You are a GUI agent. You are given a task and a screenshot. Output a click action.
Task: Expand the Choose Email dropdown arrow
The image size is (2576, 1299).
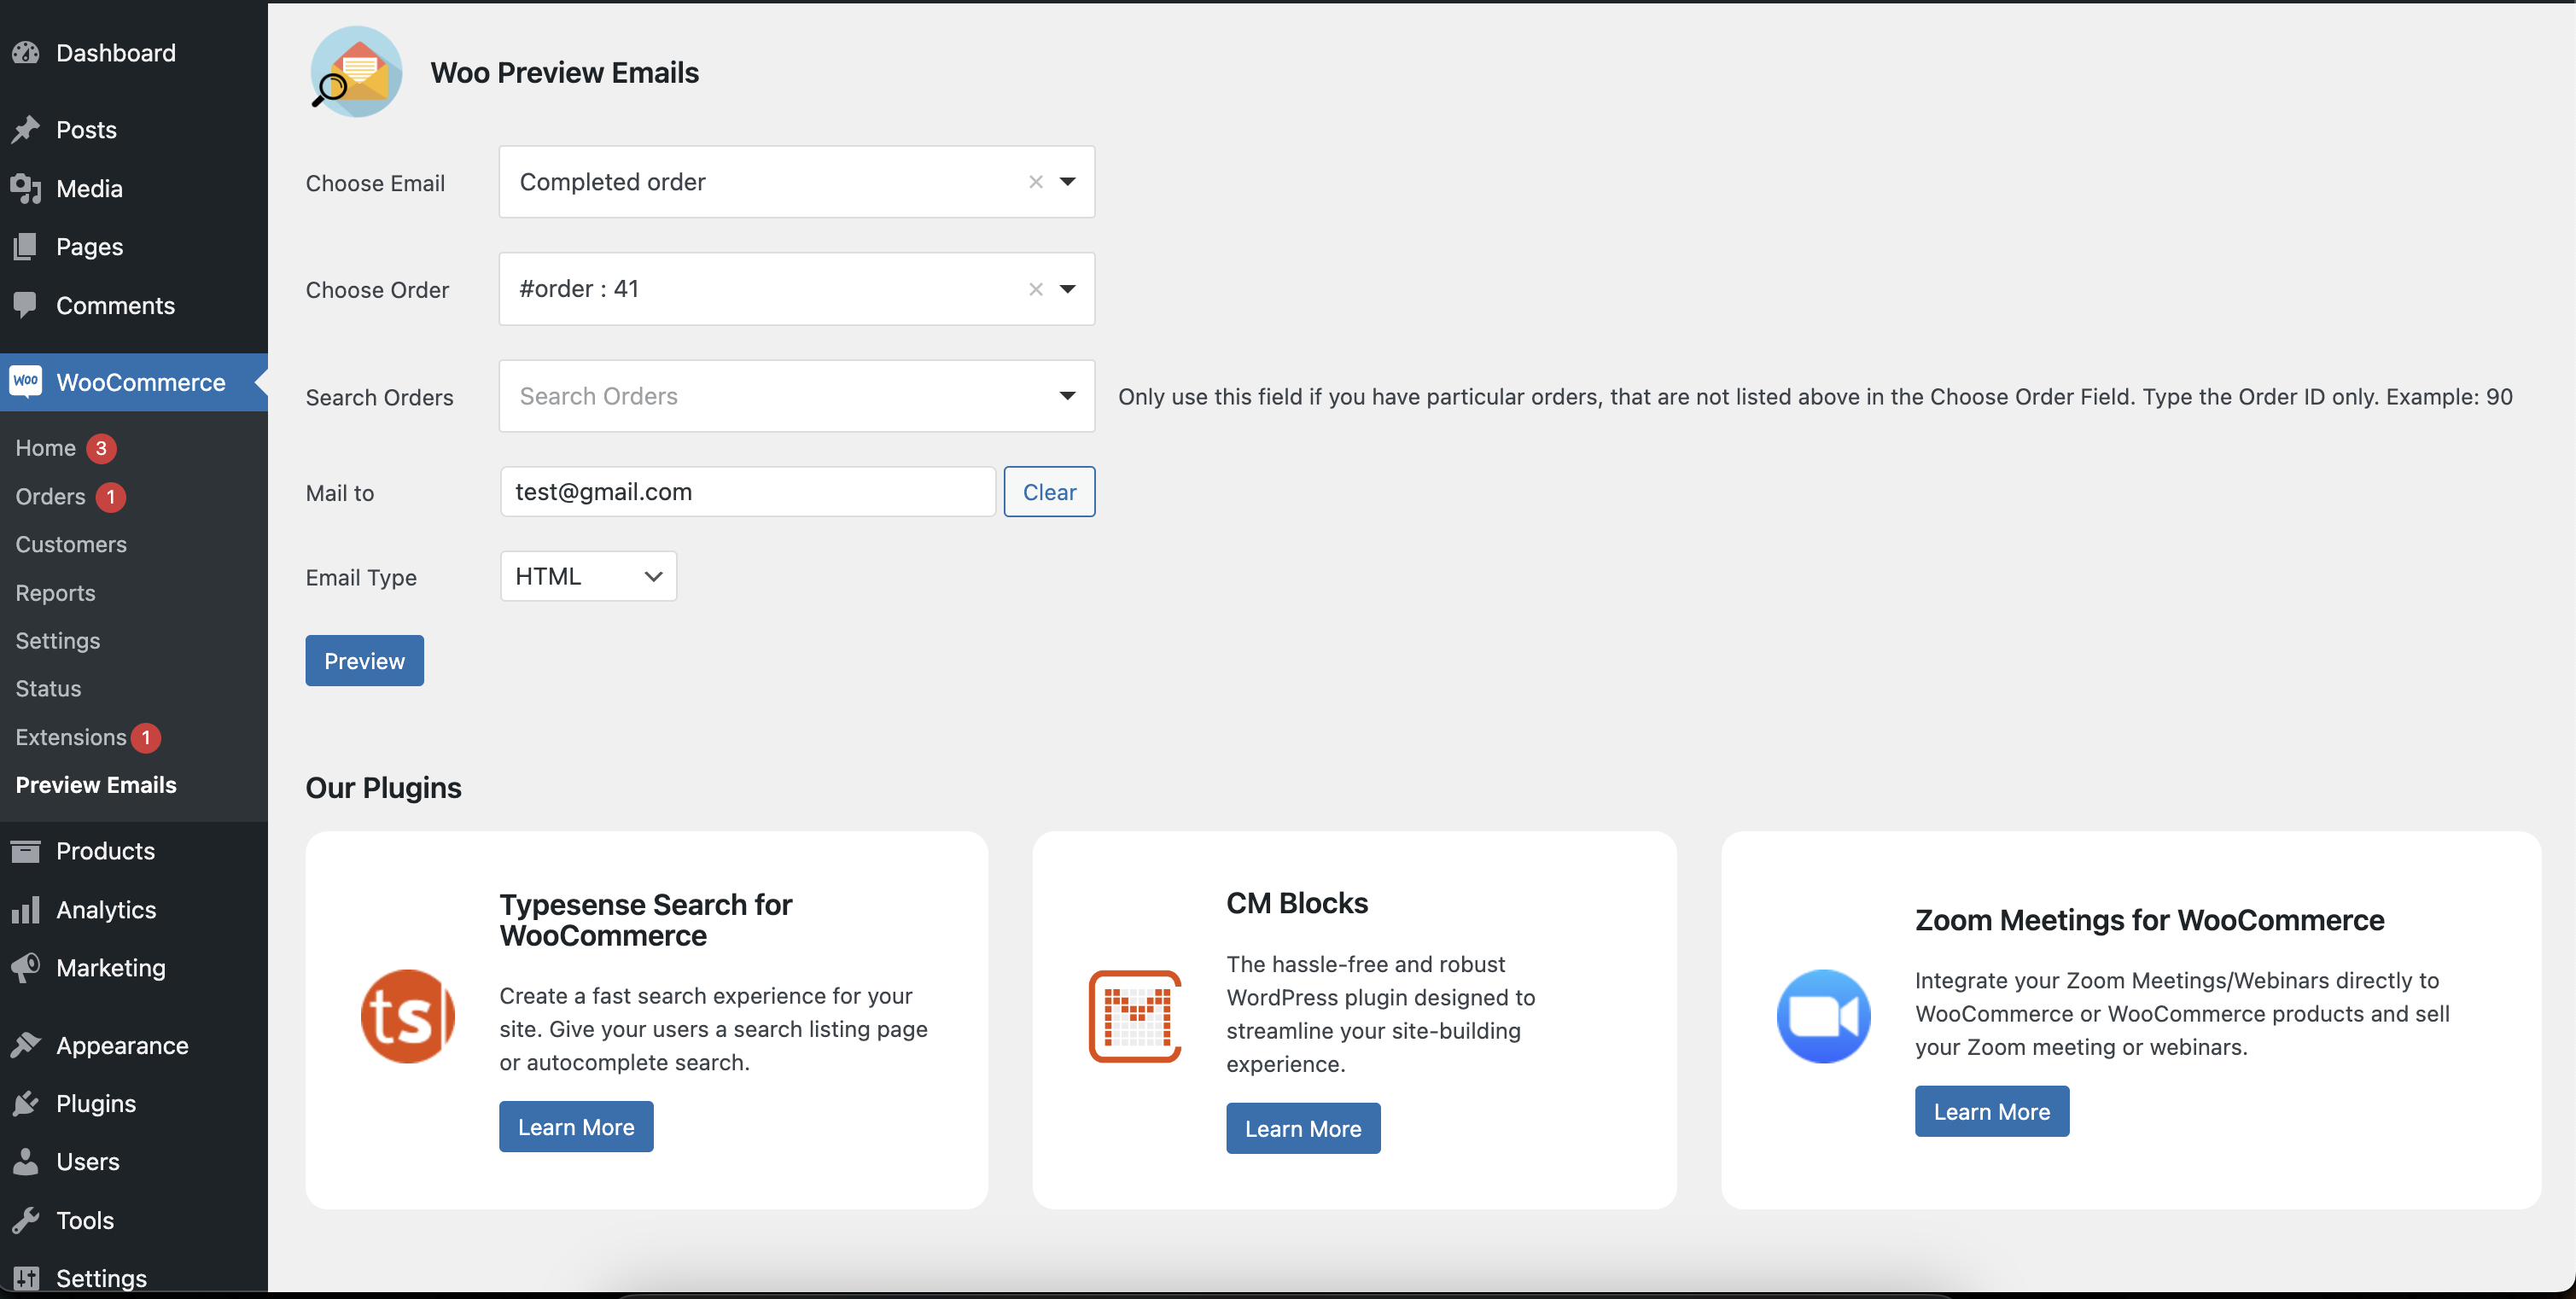click(1067, 182)
